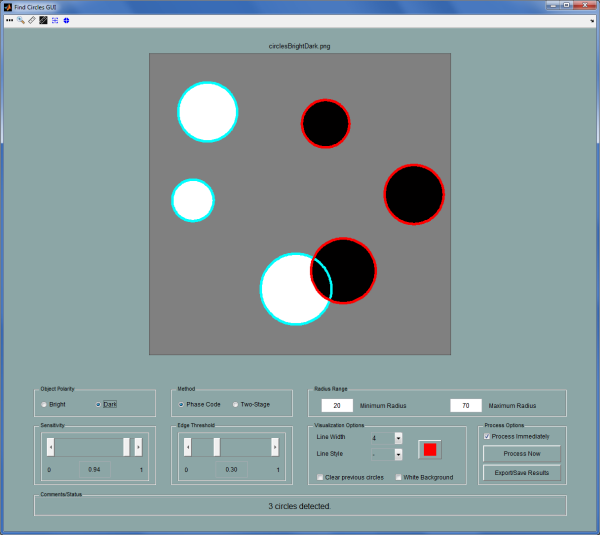Expand the Line Style dropdown
Image resolution: width=600 pixels, height=535 pixels.
point(398,454)
